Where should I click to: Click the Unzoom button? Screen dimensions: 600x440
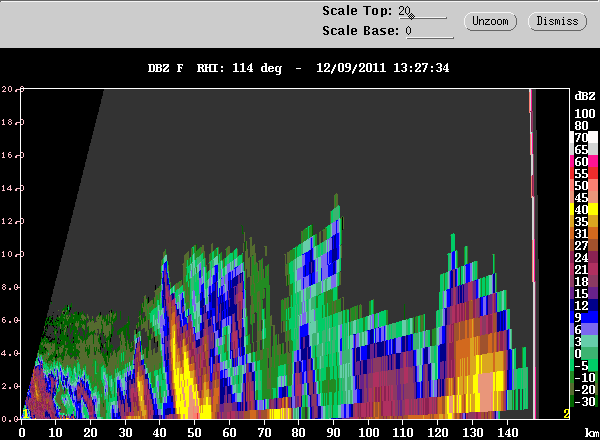(x=490, y=21)
